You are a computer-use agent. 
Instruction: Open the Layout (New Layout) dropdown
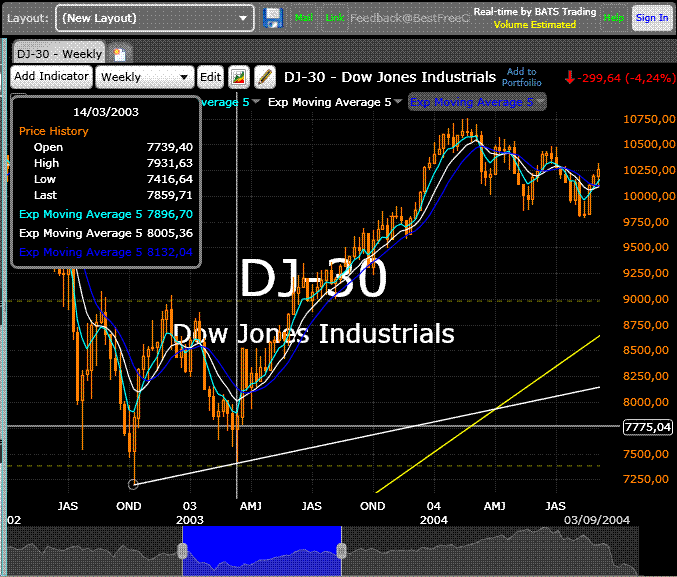pos(155,18)
